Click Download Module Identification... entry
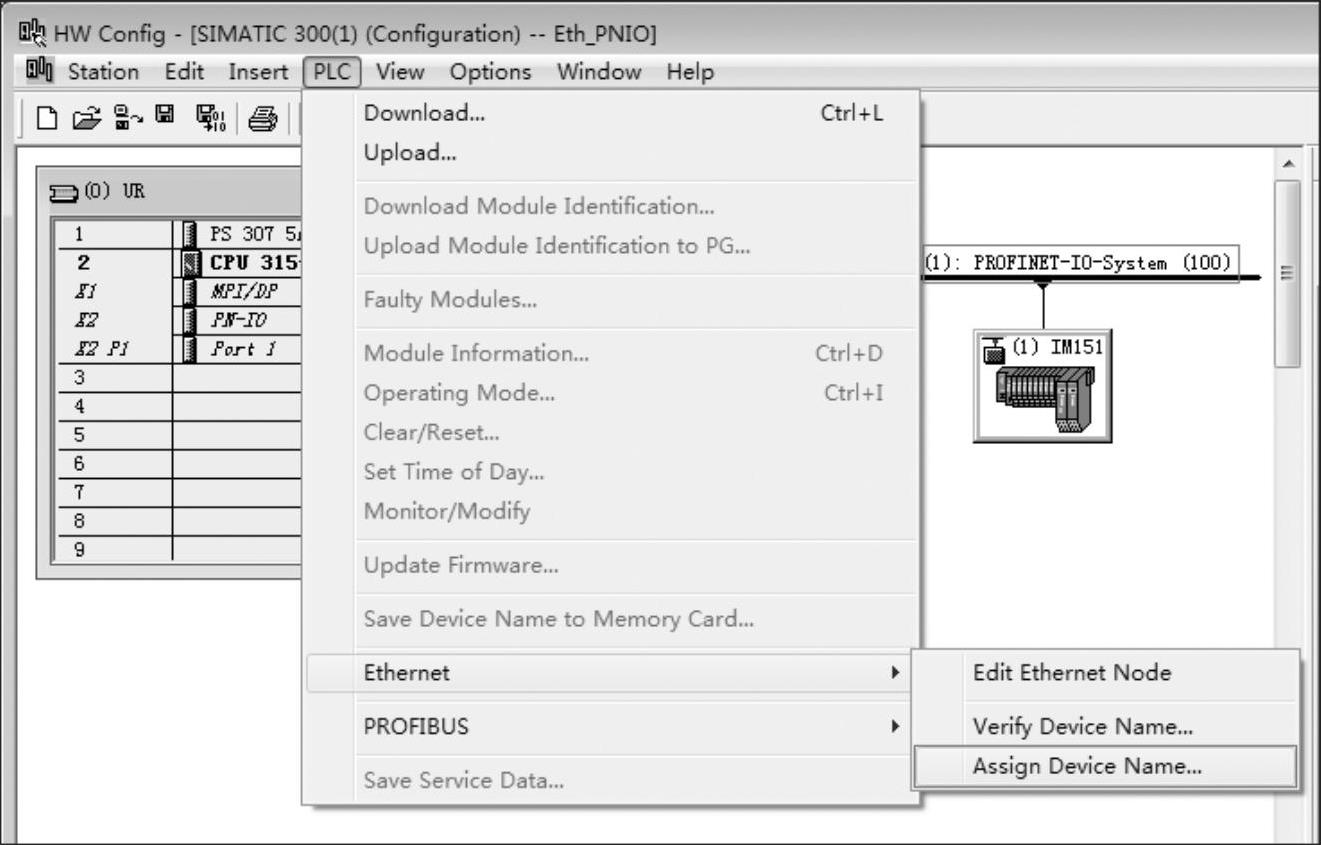This screenshot has height=845, width=1321. 611,206
